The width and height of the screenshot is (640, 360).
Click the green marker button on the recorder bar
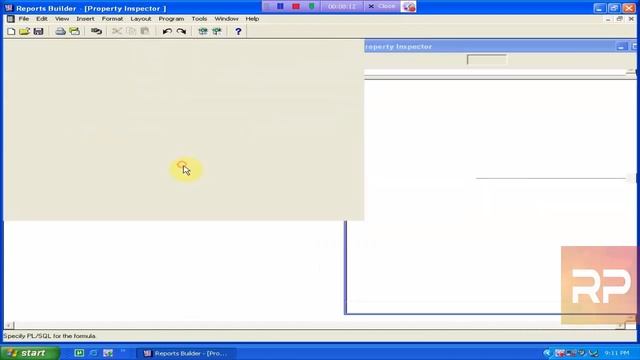pyautogui.click(x=311, y=6)
